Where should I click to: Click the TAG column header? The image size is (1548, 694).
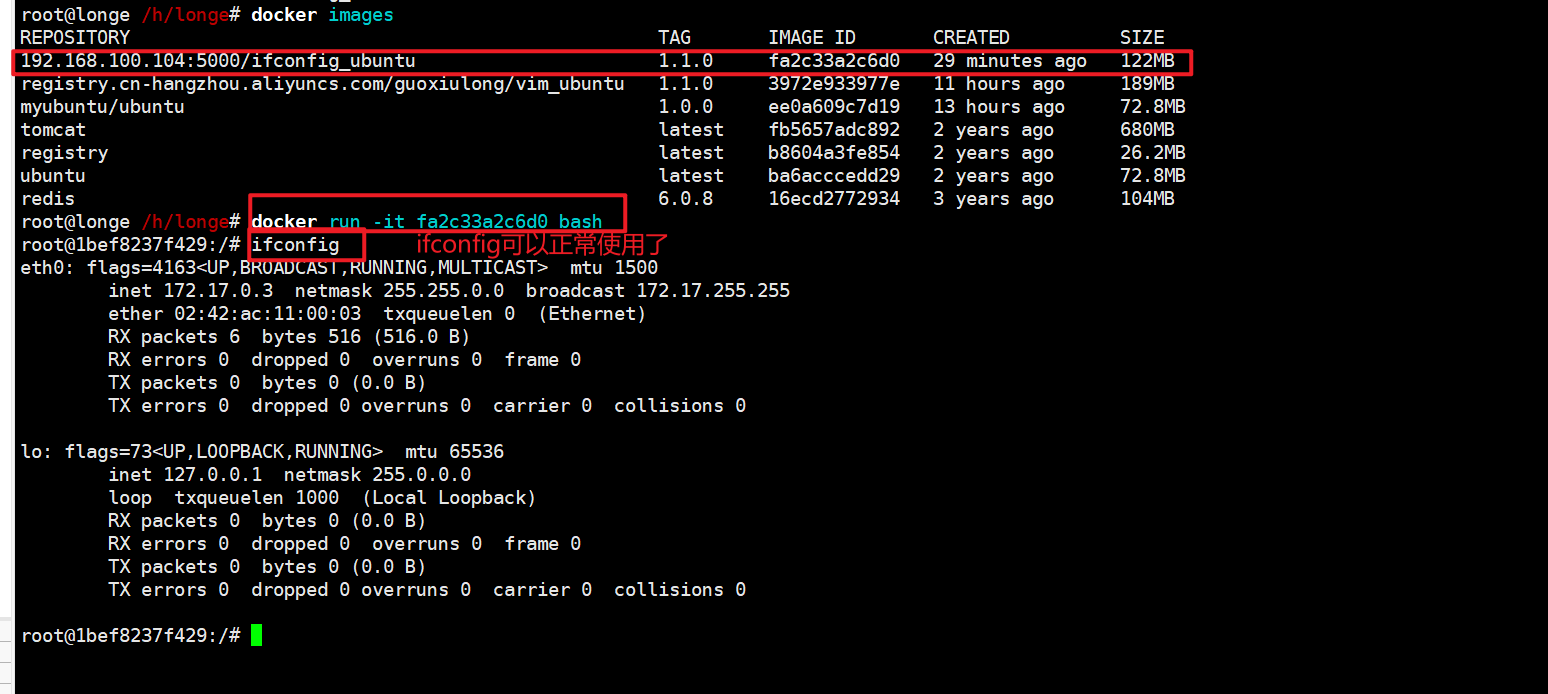[675, 38]
